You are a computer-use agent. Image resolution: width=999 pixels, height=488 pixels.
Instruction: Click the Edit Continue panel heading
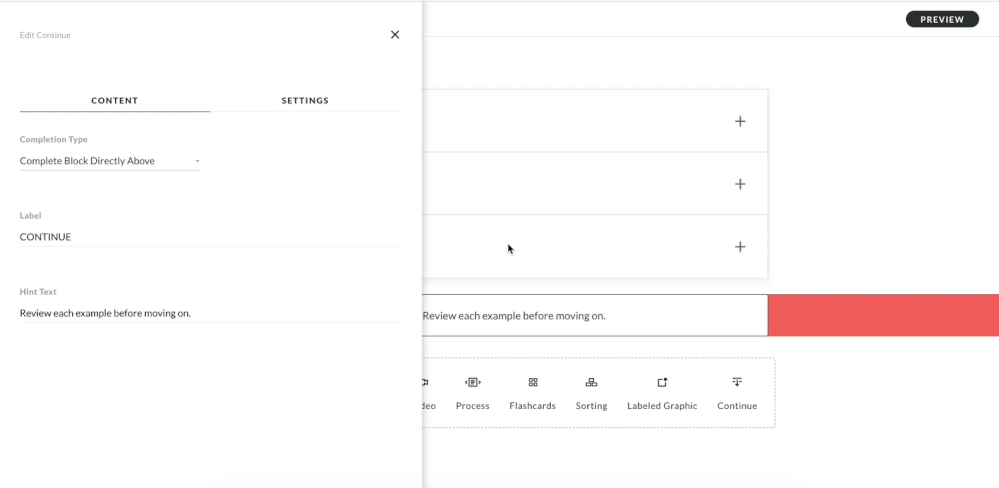[45, 35]
